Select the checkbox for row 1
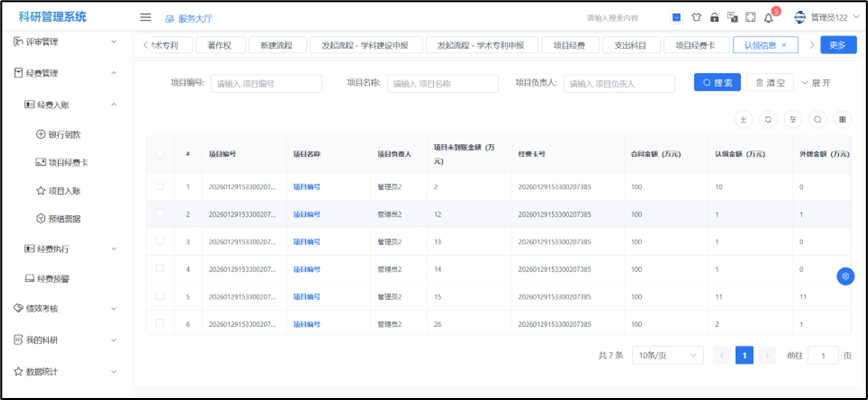Viewport: 868px width, 400px height. click(160, 186)
